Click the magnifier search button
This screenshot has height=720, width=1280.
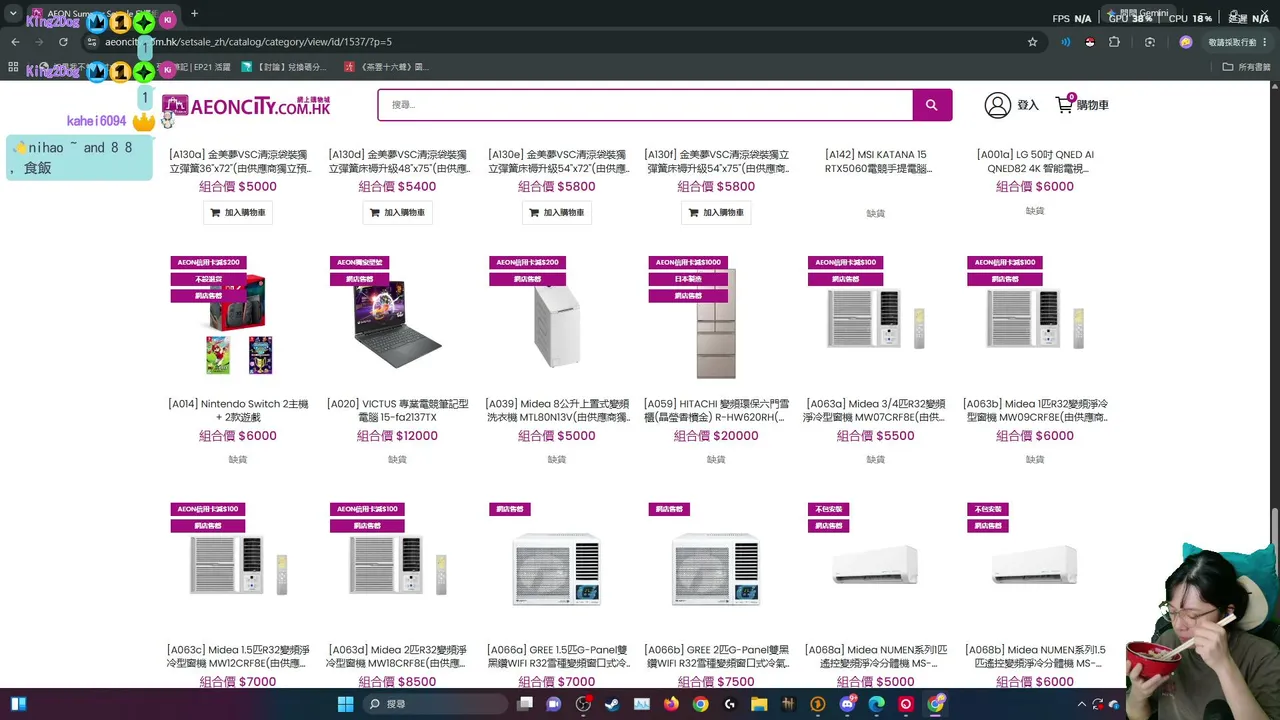(x=932, y=105)
